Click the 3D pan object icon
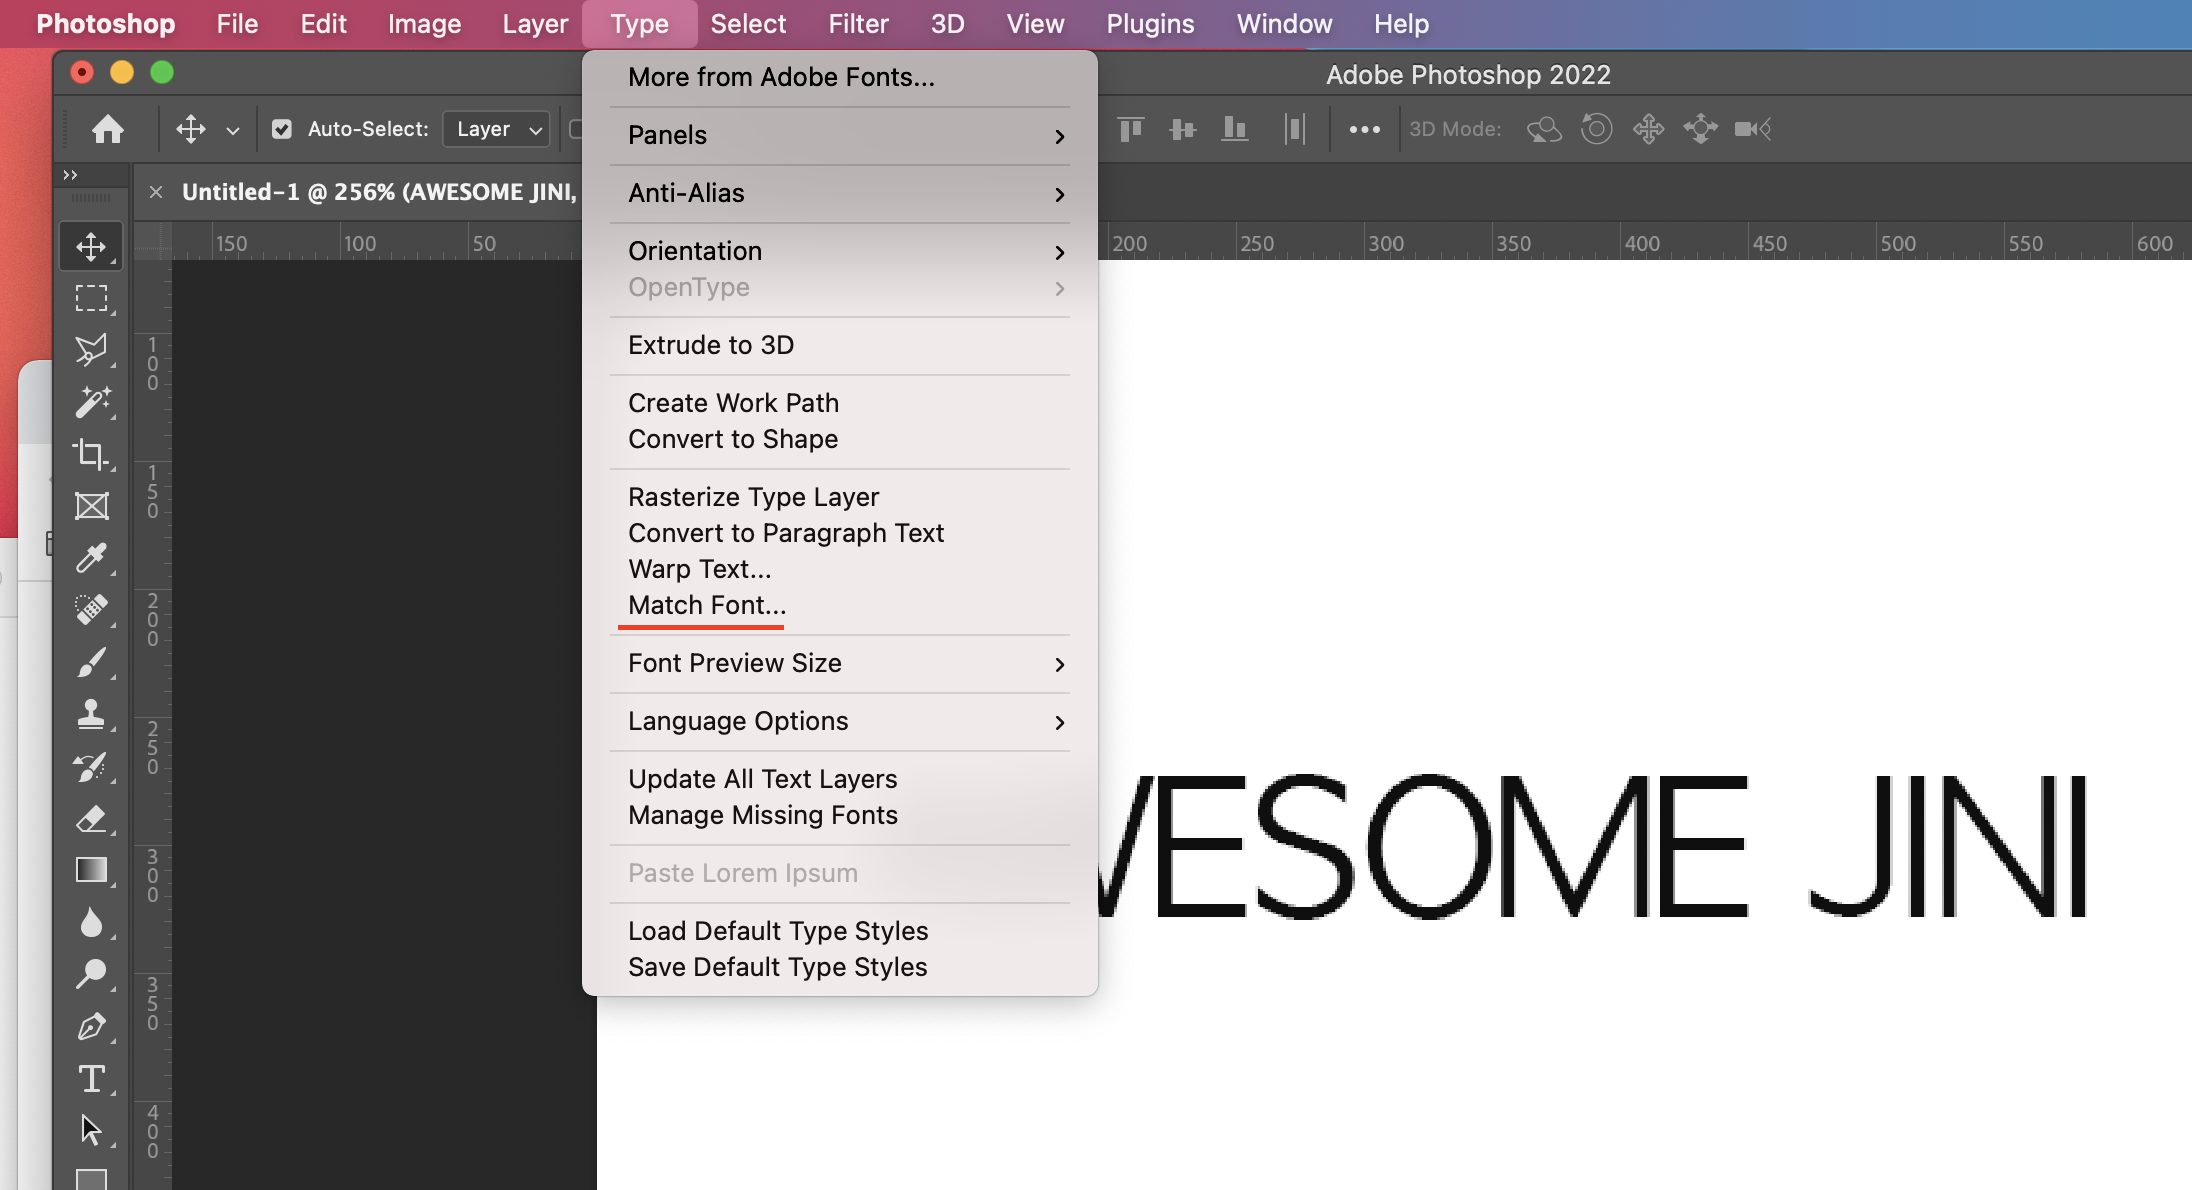Screen dimensions: 2192x1190 coord(1649,129)
